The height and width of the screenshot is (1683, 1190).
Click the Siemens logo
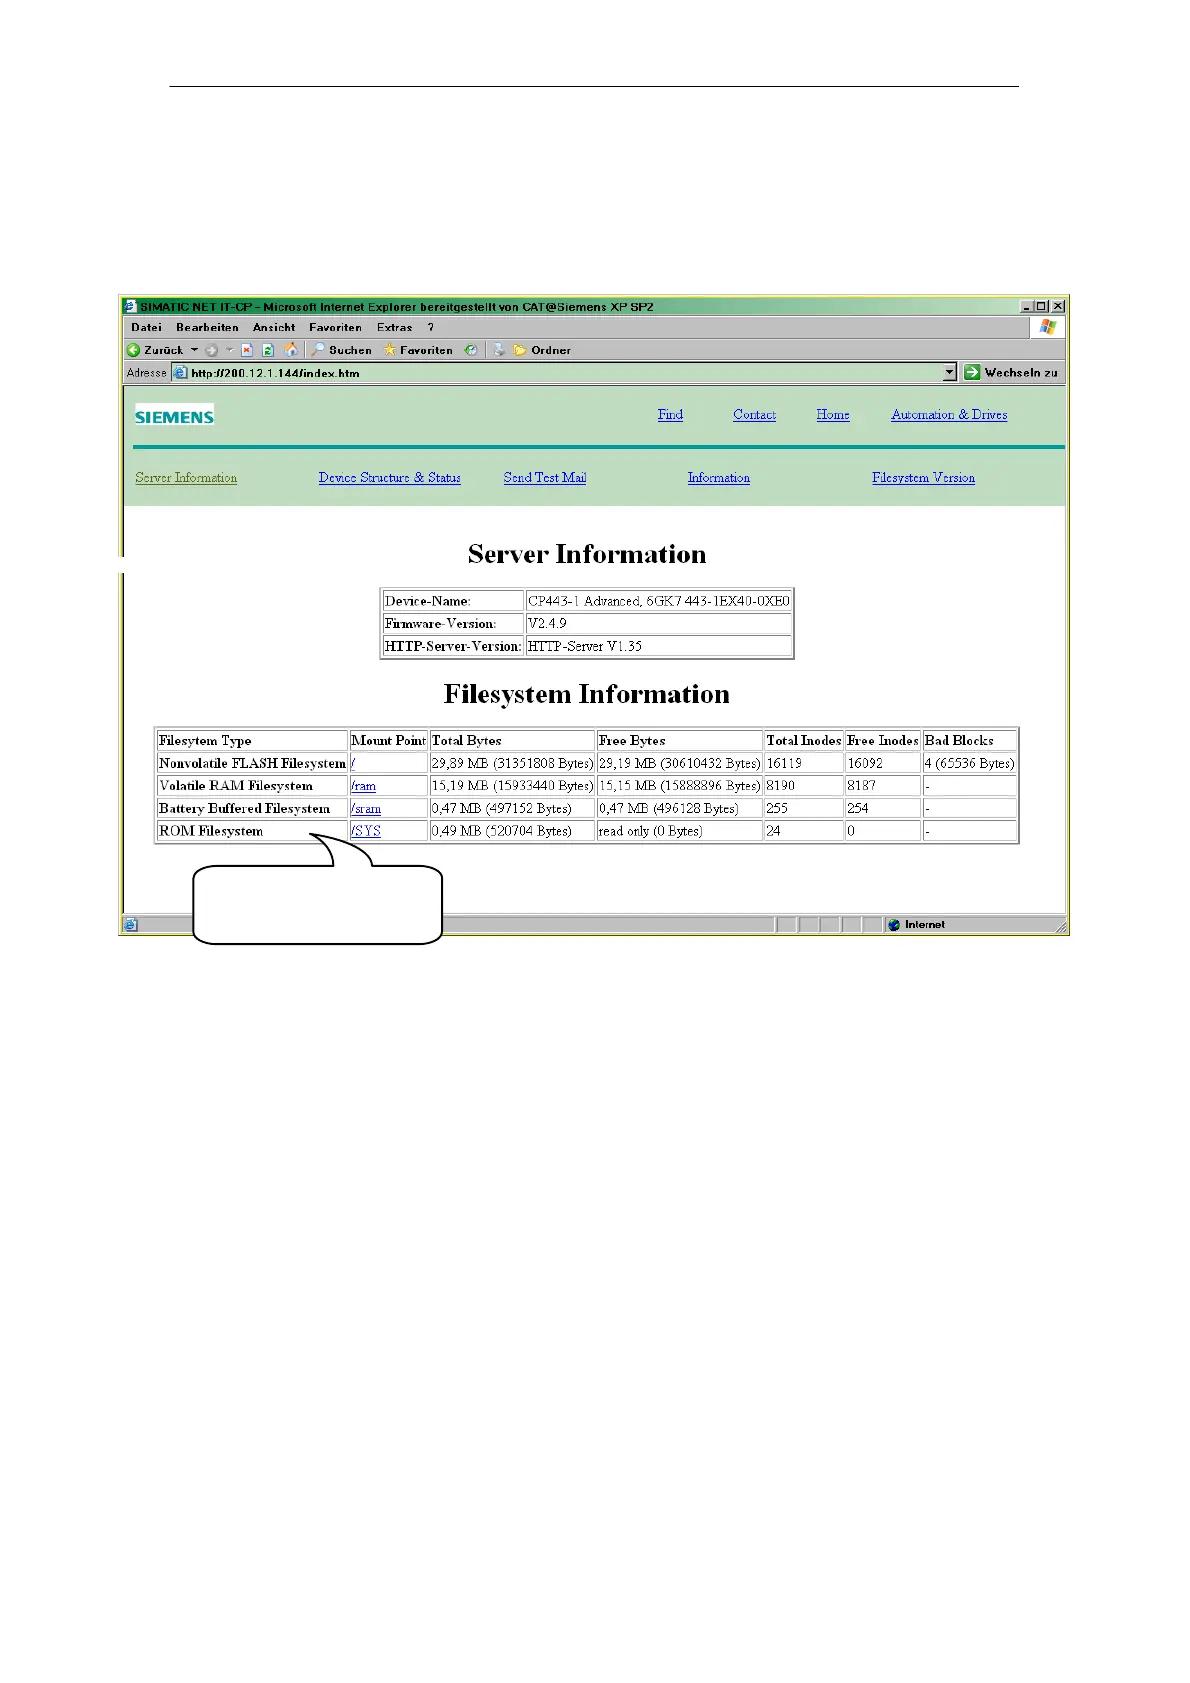click(x=175, y=416)
